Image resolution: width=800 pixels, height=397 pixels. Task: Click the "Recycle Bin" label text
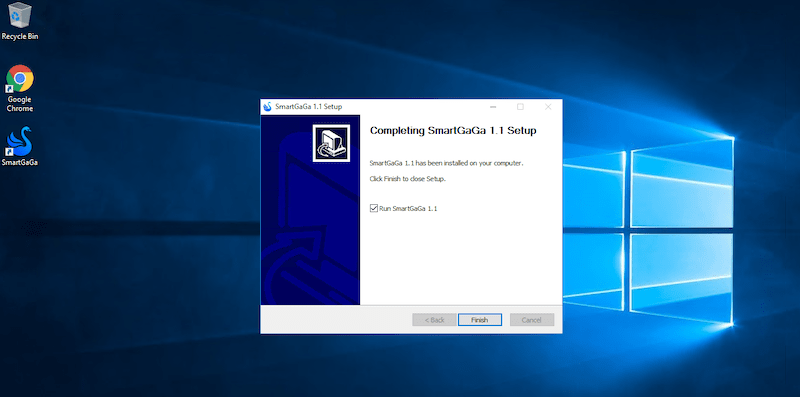(20, 36)
